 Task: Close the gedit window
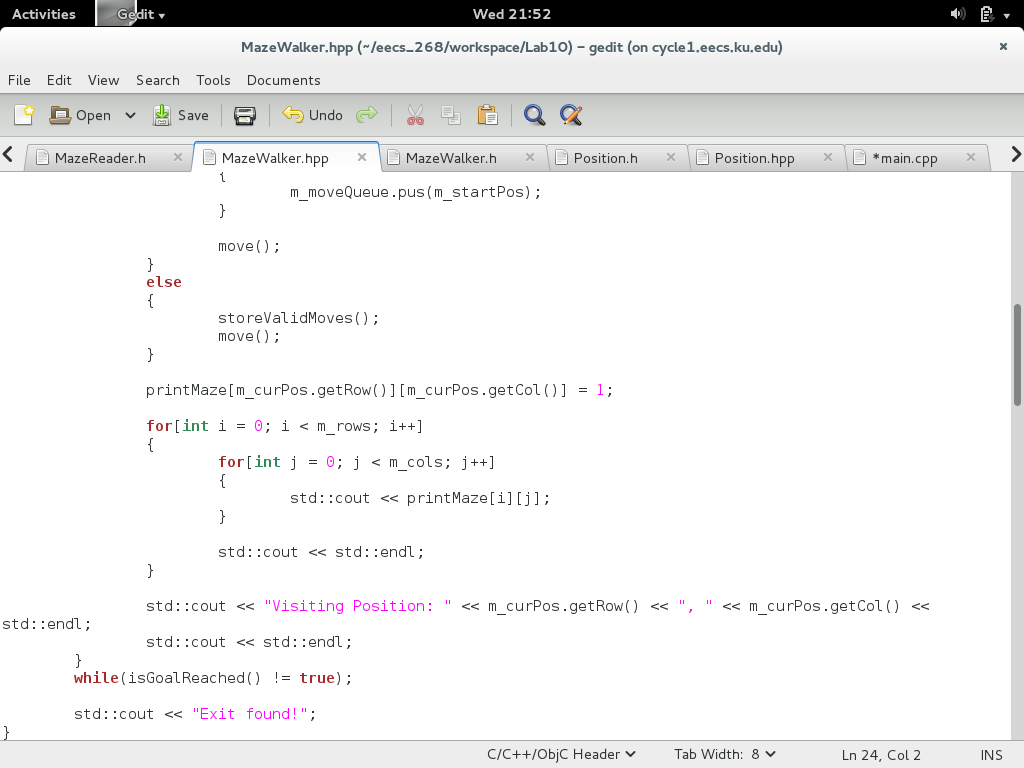pos(1003,46)
